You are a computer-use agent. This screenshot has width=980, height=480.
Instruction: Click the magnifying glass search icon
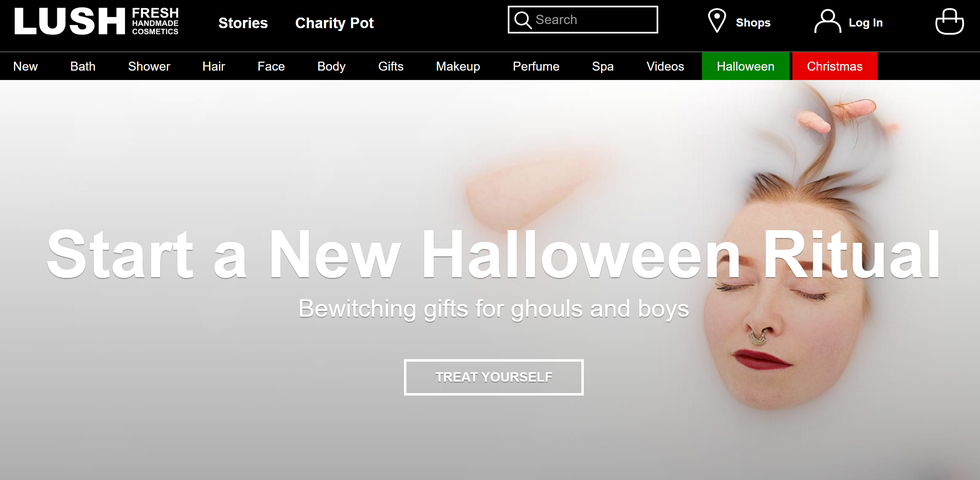click(522, 20)
